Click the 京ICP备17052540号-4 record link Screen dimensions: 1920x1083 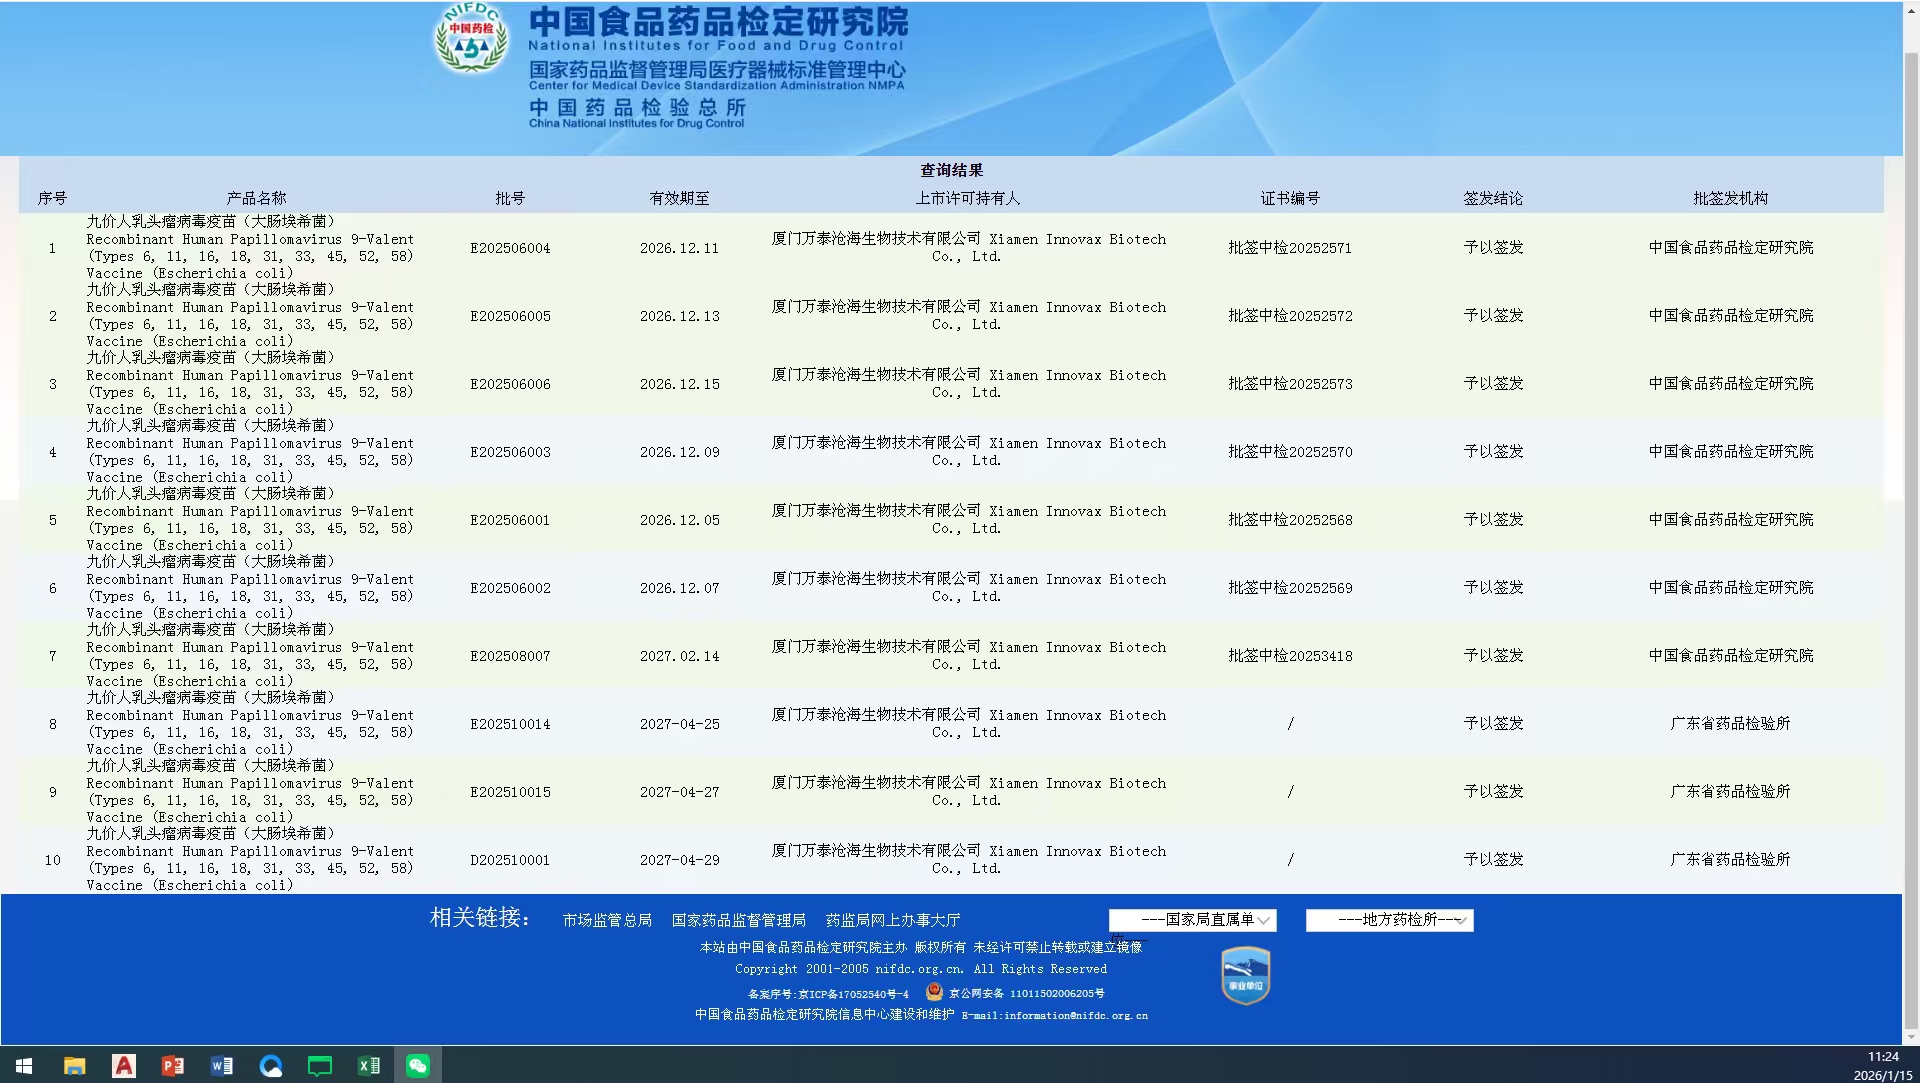[x=853, y=994]
